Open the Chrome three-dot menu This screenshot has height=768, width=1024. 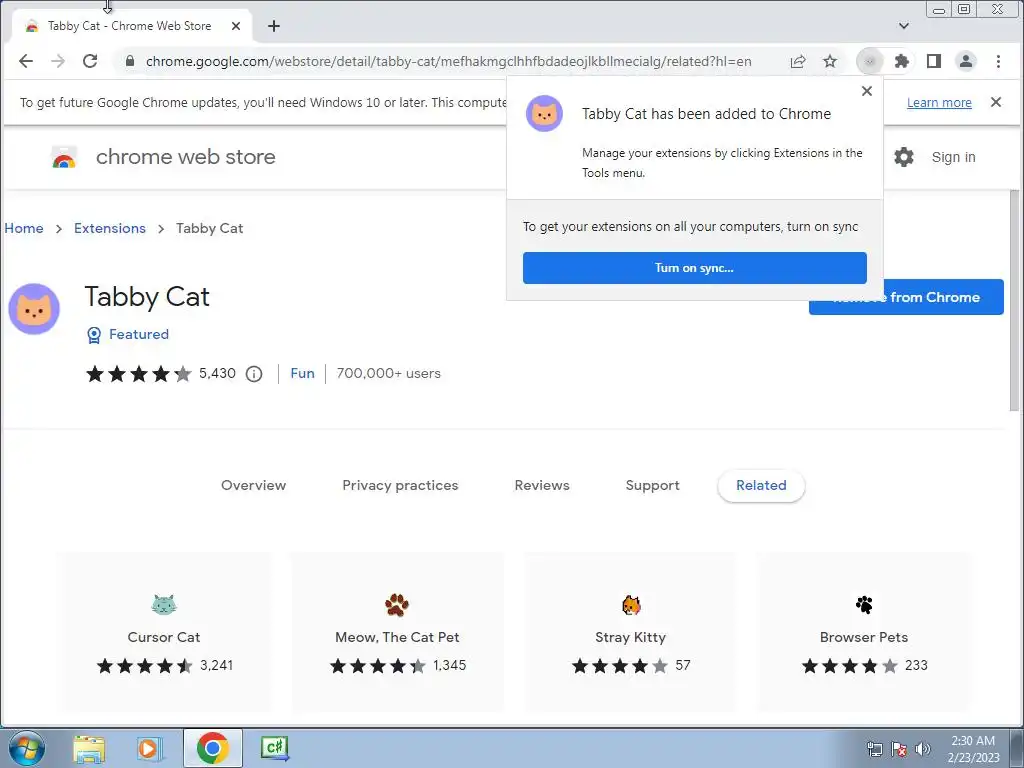[x=998, y=61]
